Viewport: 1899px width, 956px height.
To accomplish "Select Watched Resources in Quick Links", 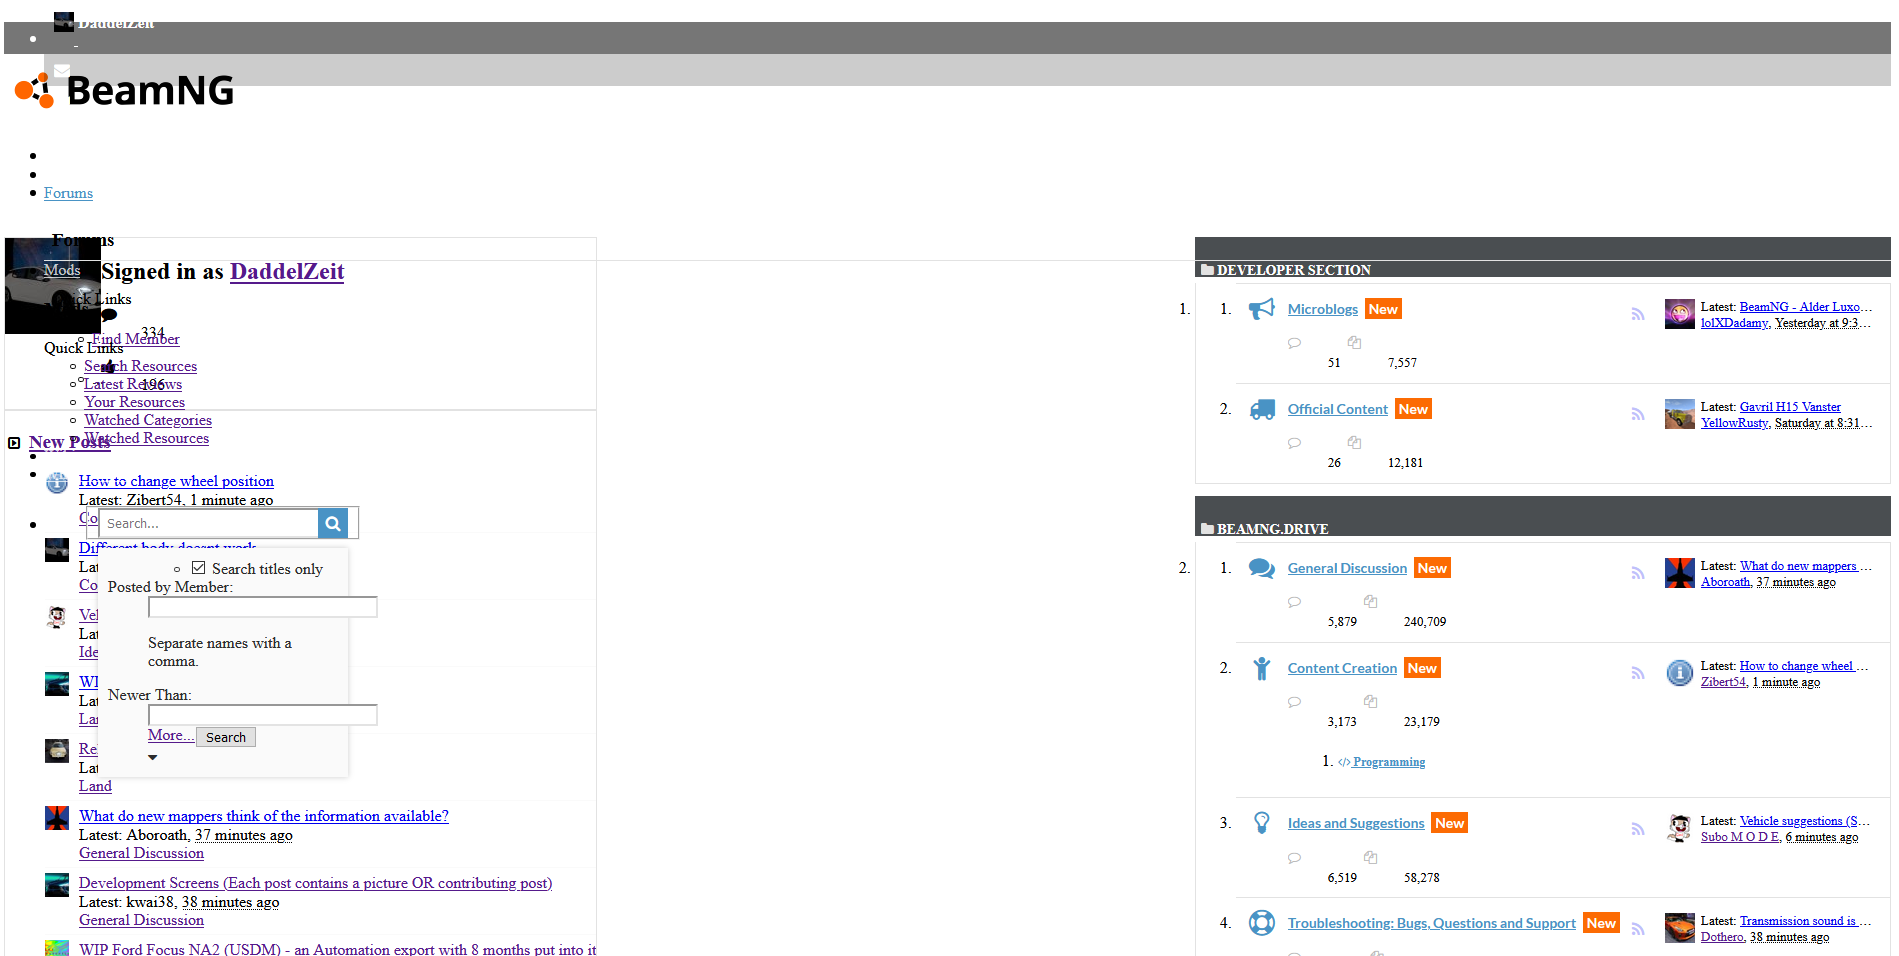I will pyautogui.click(x=147, y=438).
